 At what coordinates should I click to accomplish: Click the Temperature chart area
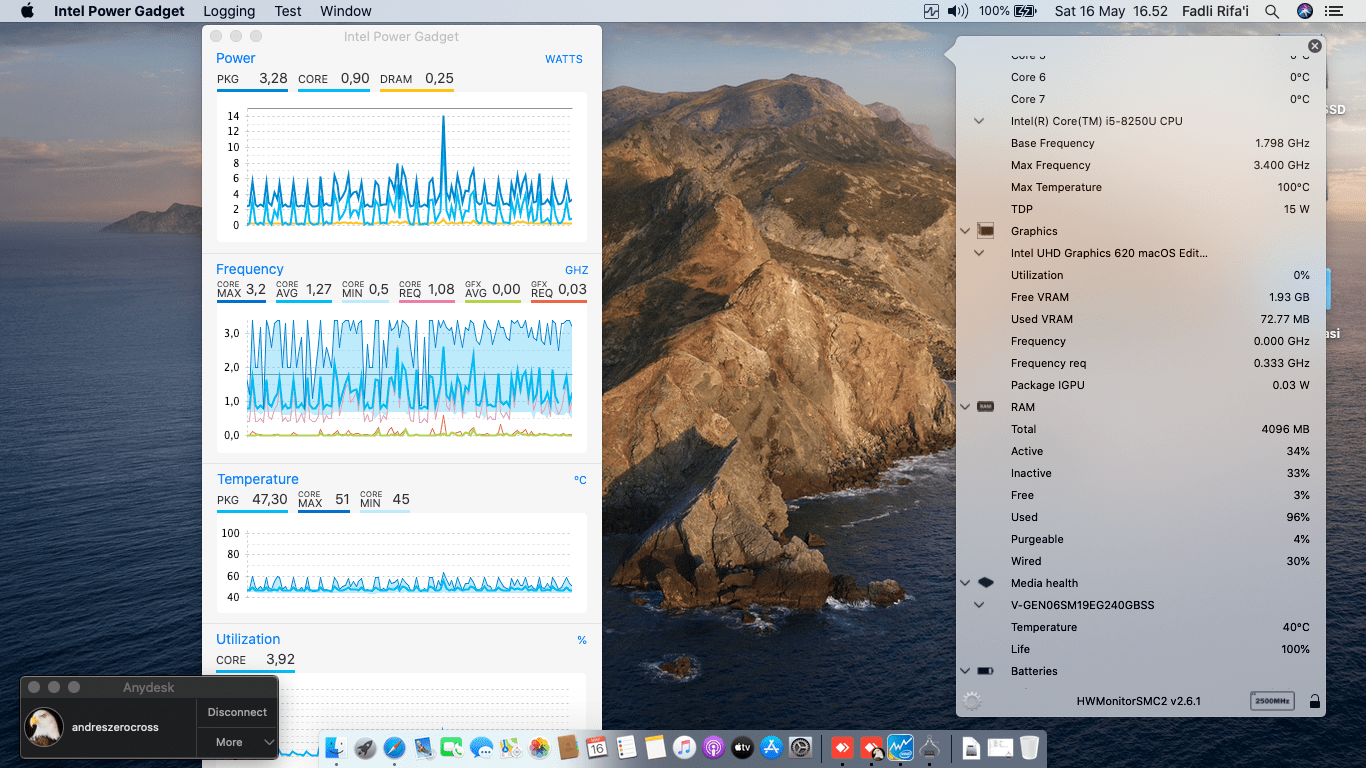click(x=401, y=561)
